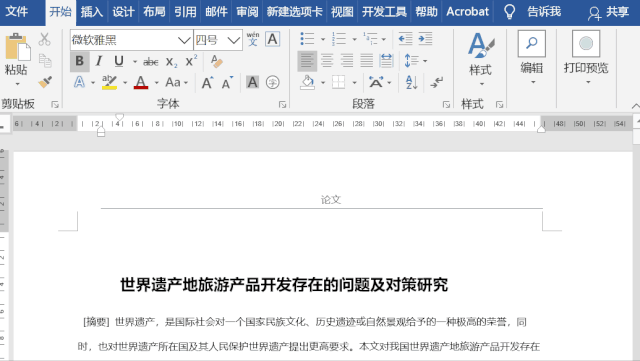Open the font size dropdown 四号
The height and width of the screenshot is (361, 640).
click(x=233, y=40)
